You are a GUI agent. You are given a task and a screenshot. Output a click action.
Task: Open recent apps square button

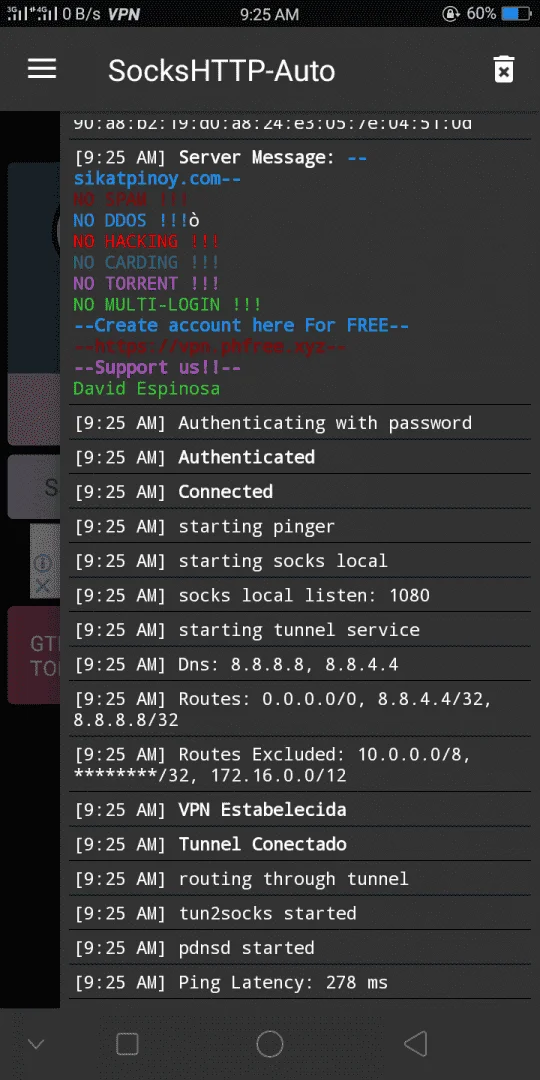click(x=127, y=1044)
